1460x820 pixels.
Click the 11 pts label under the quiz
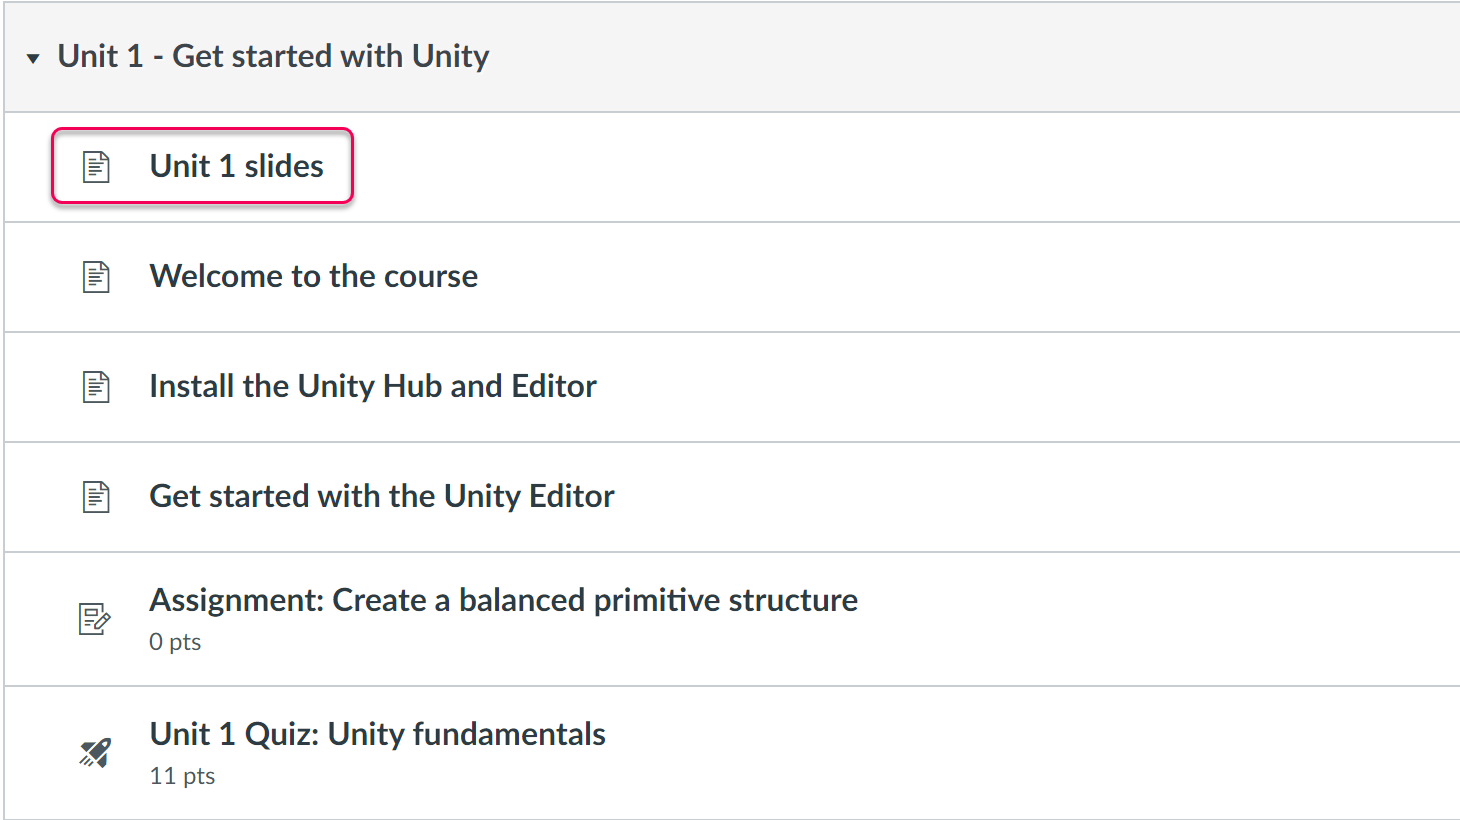tap(182, 776)
